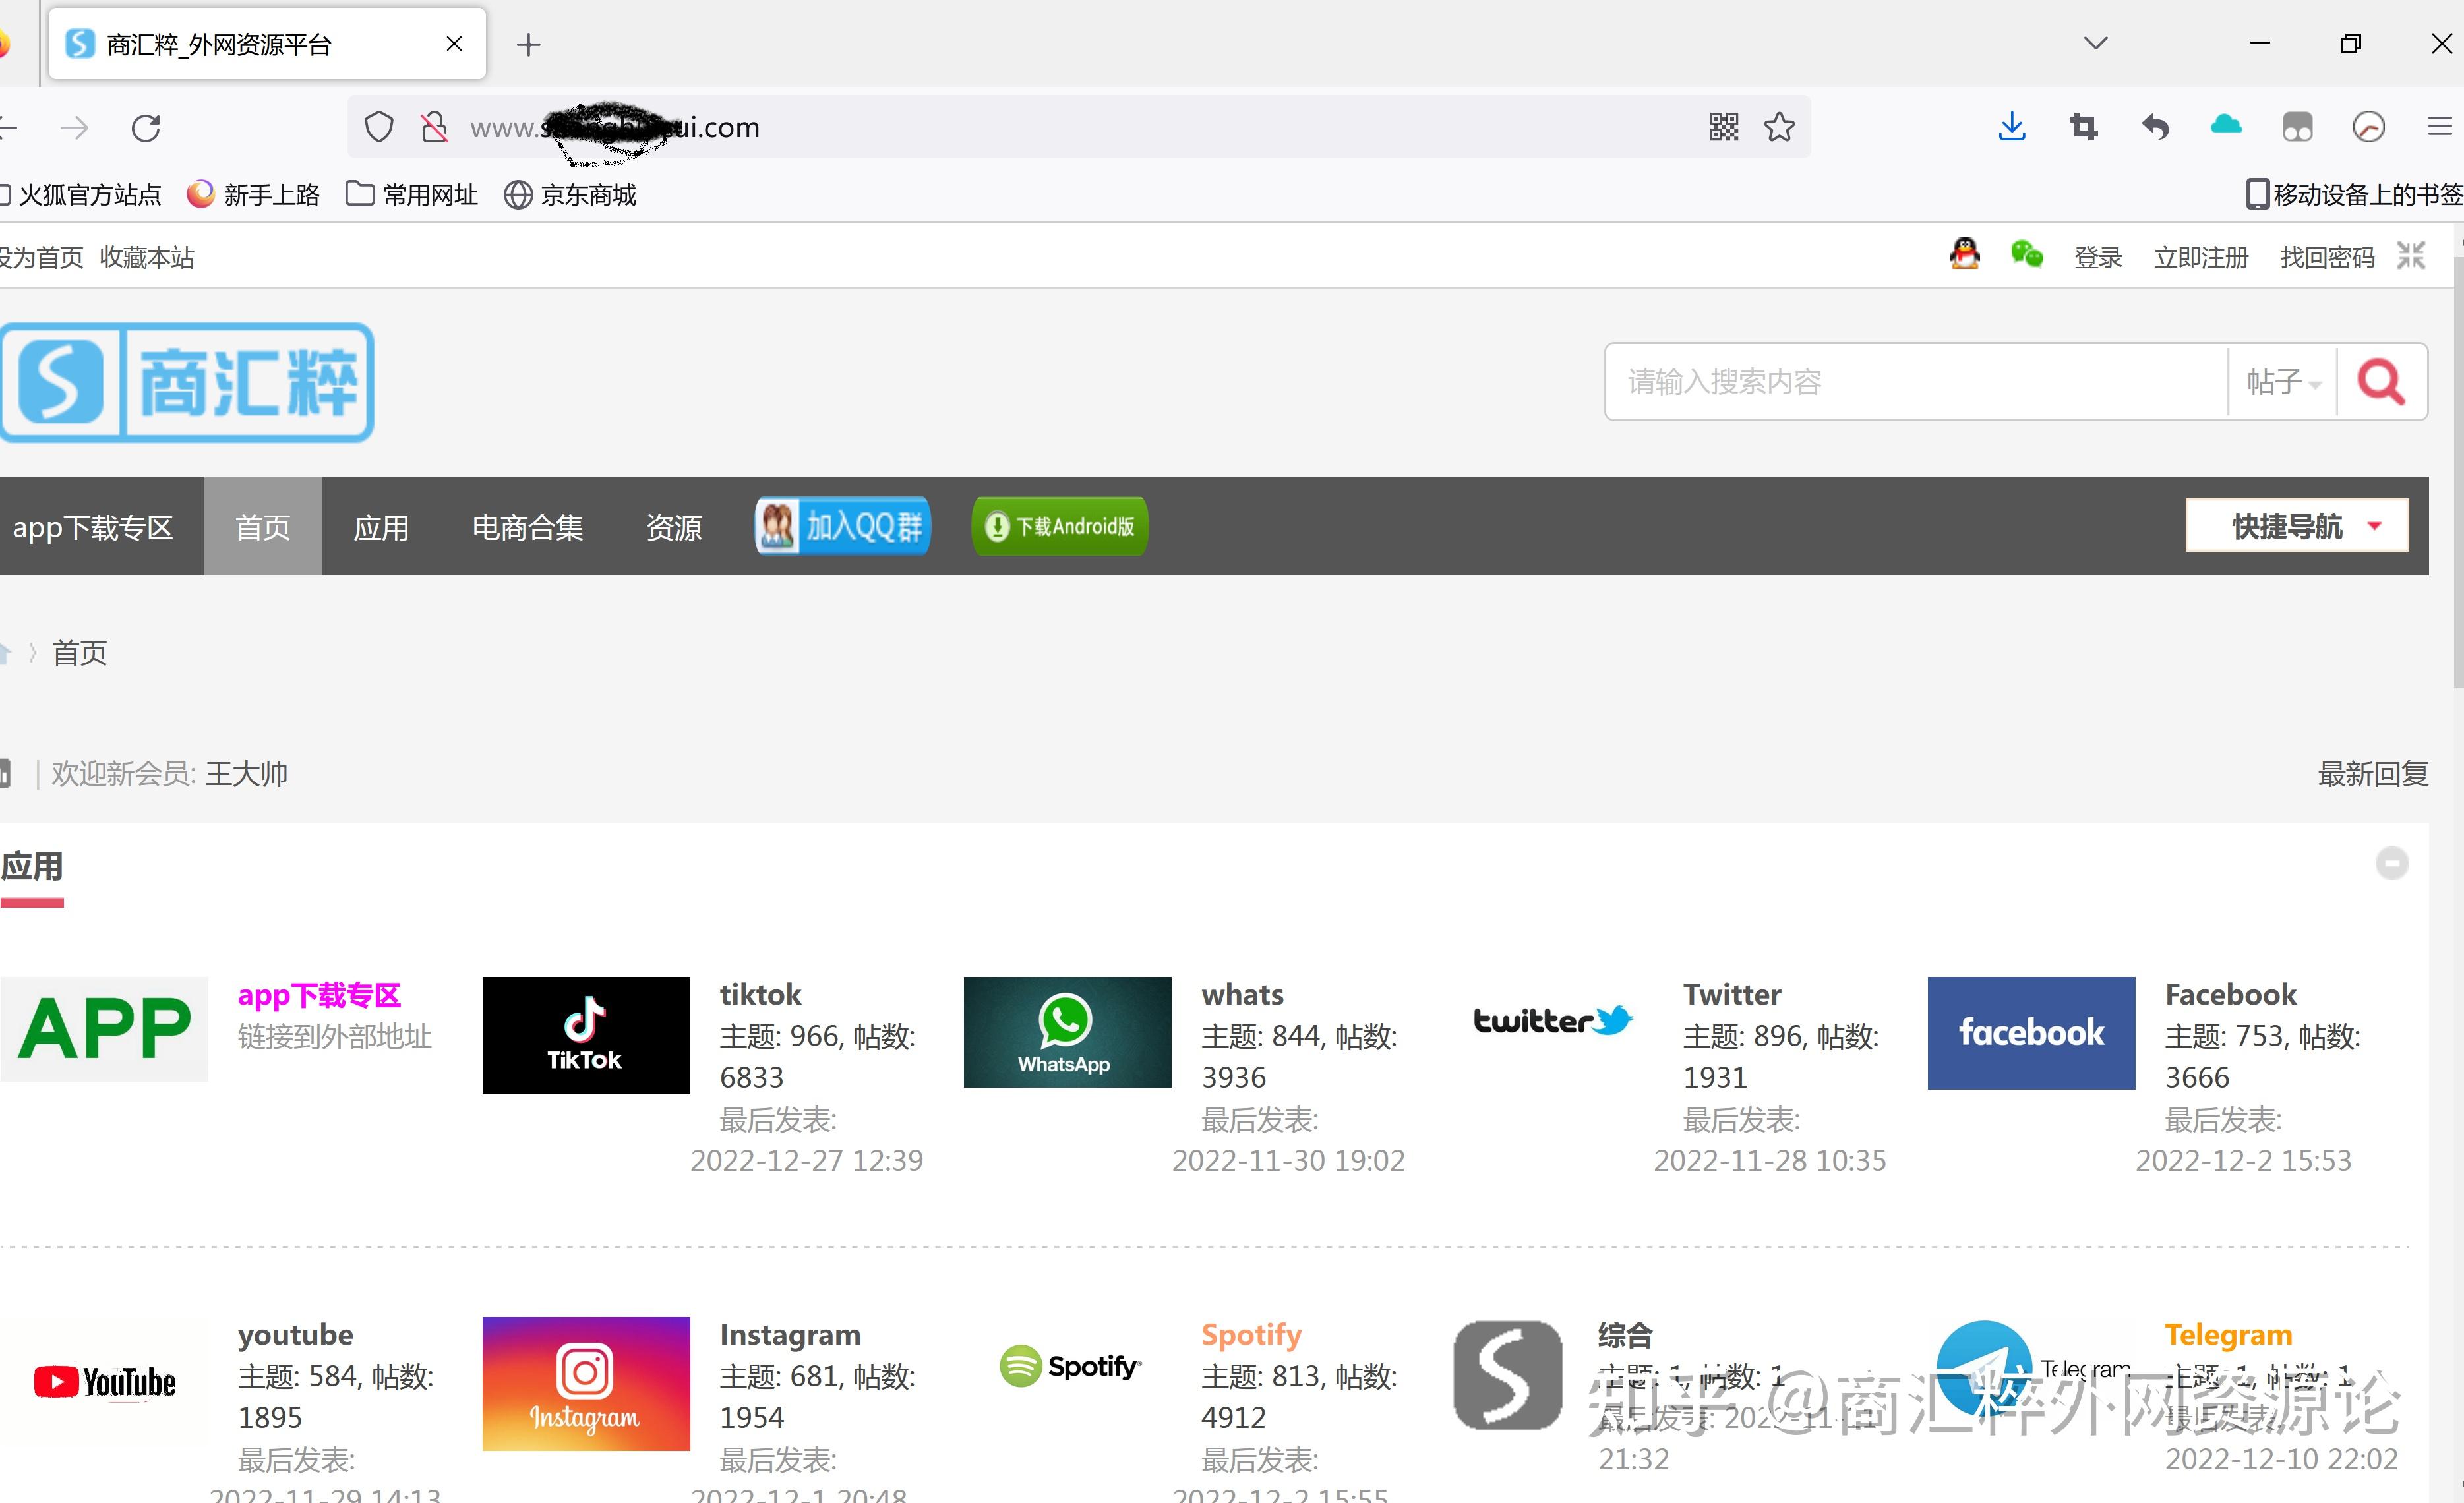The height and width of the screenshot is (1503, 2464).
Task: Click the forward navigation arrow
Action: [x=74, y=128]
